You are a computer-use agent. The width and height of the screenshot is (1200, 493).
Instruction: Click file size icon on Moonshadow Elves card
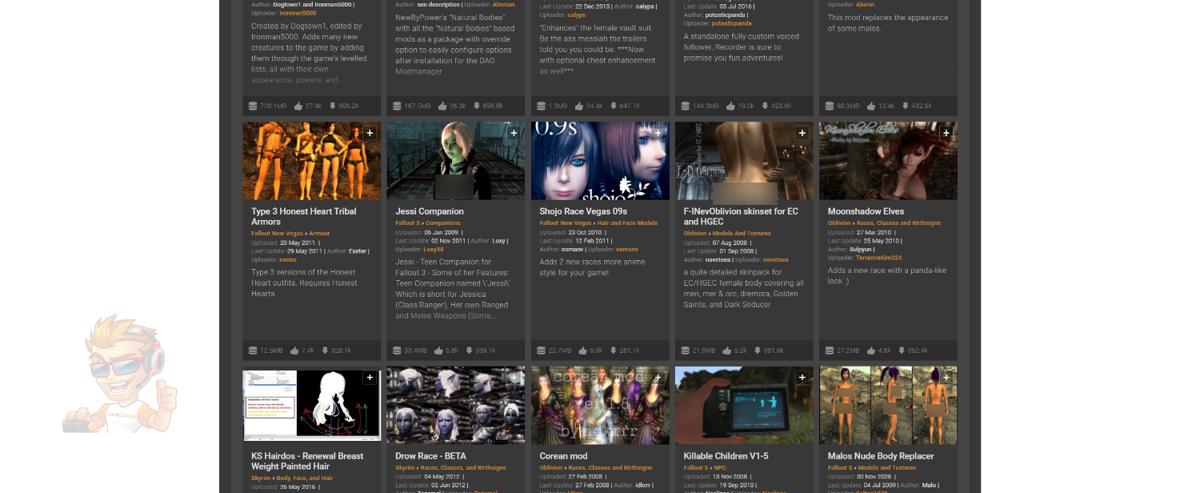(x=829, y=350)
